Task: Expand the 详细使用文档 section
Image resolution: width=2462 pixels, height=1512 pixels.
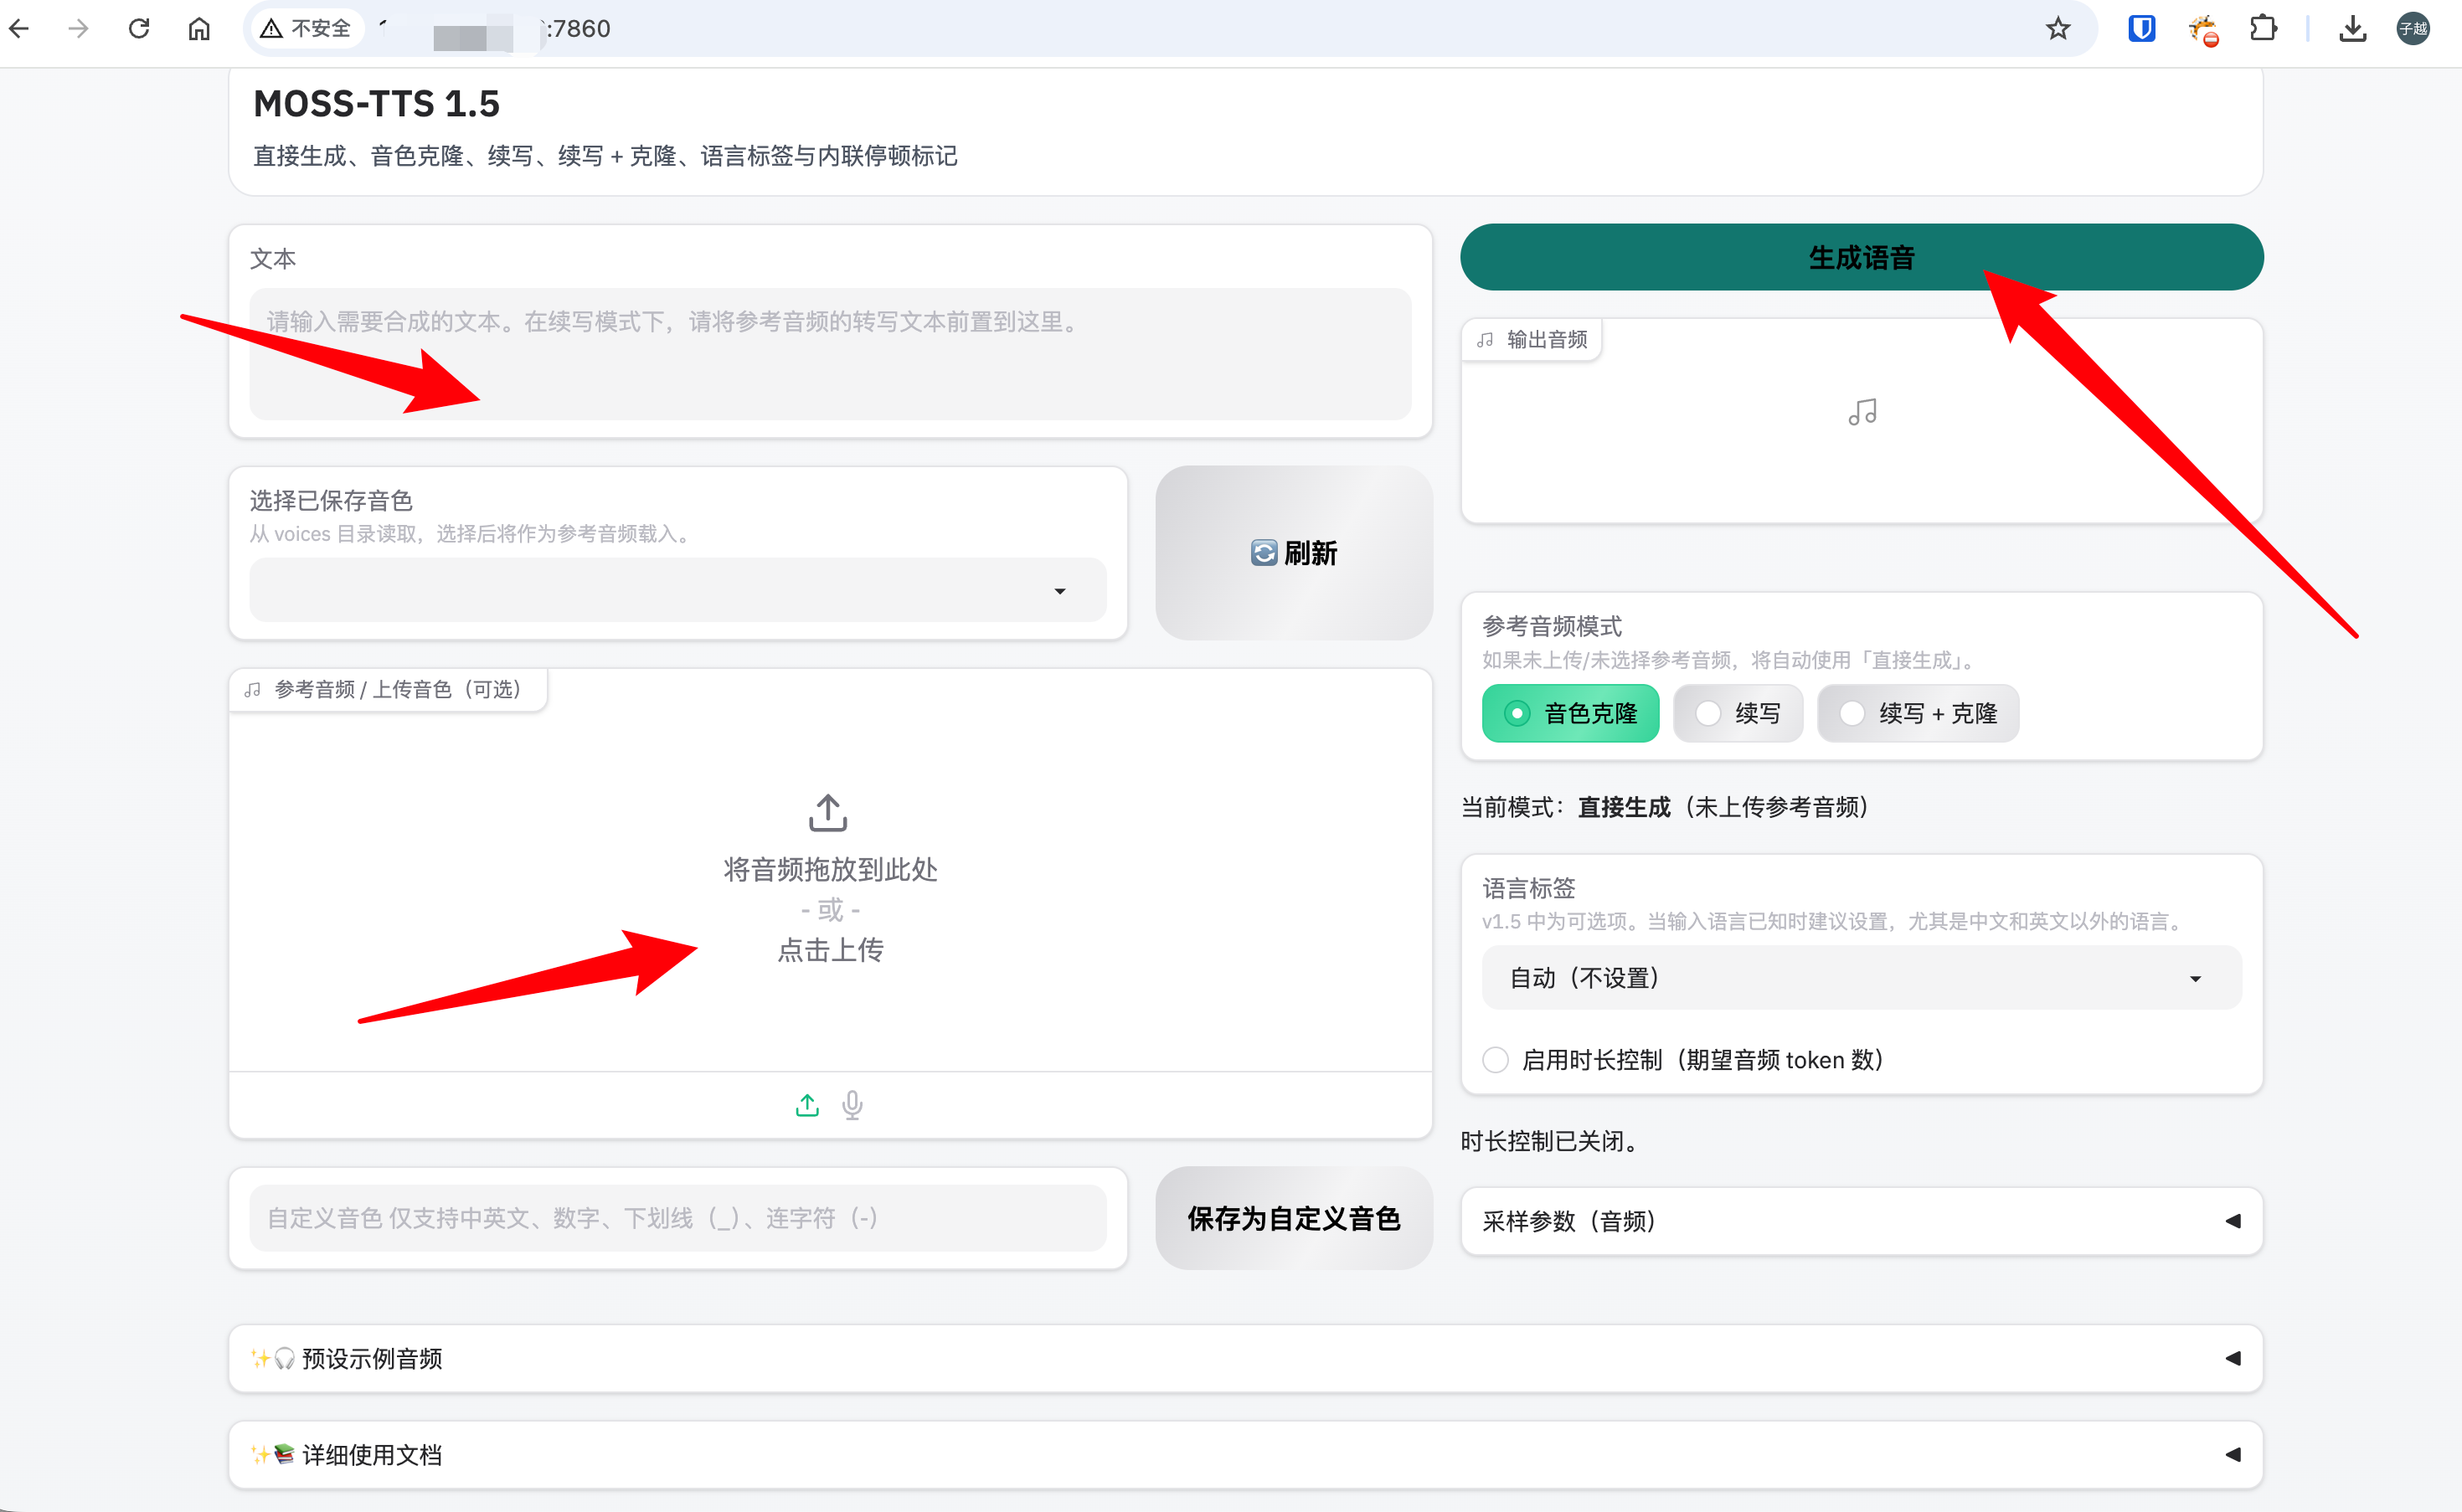Action: click(x=1246, y=1455)
